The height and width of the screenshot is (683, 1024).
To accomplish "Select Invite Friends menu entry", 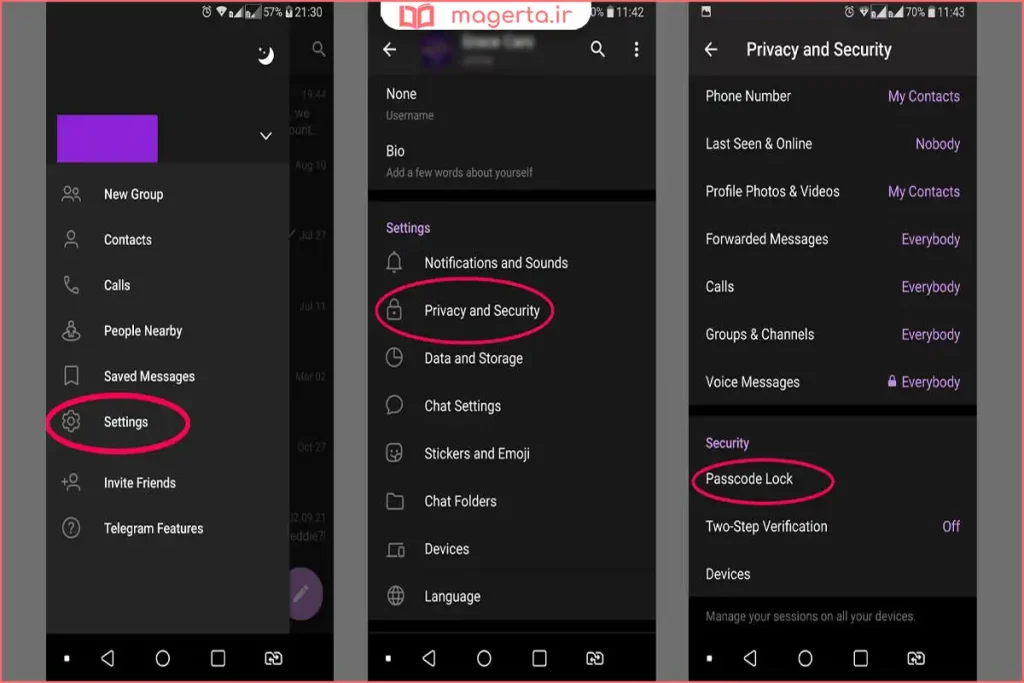I will (139, 483).
